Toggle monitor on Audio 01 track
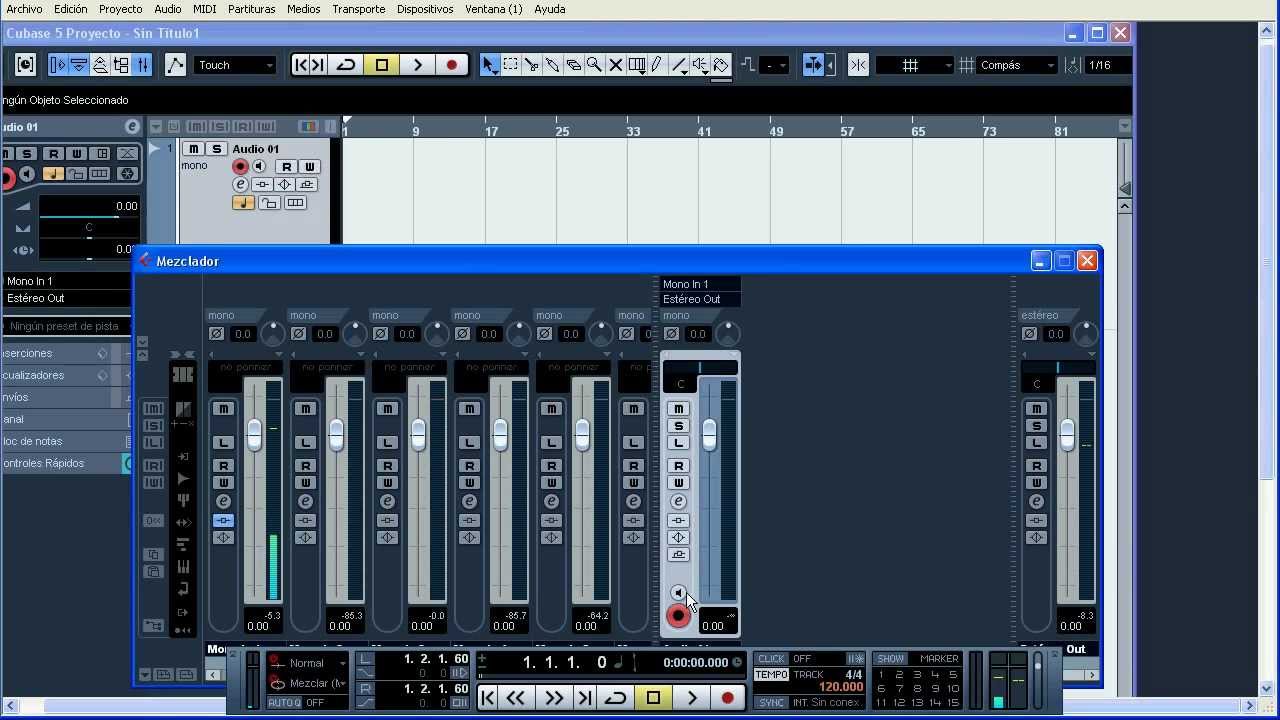 [x=259, y=166]
